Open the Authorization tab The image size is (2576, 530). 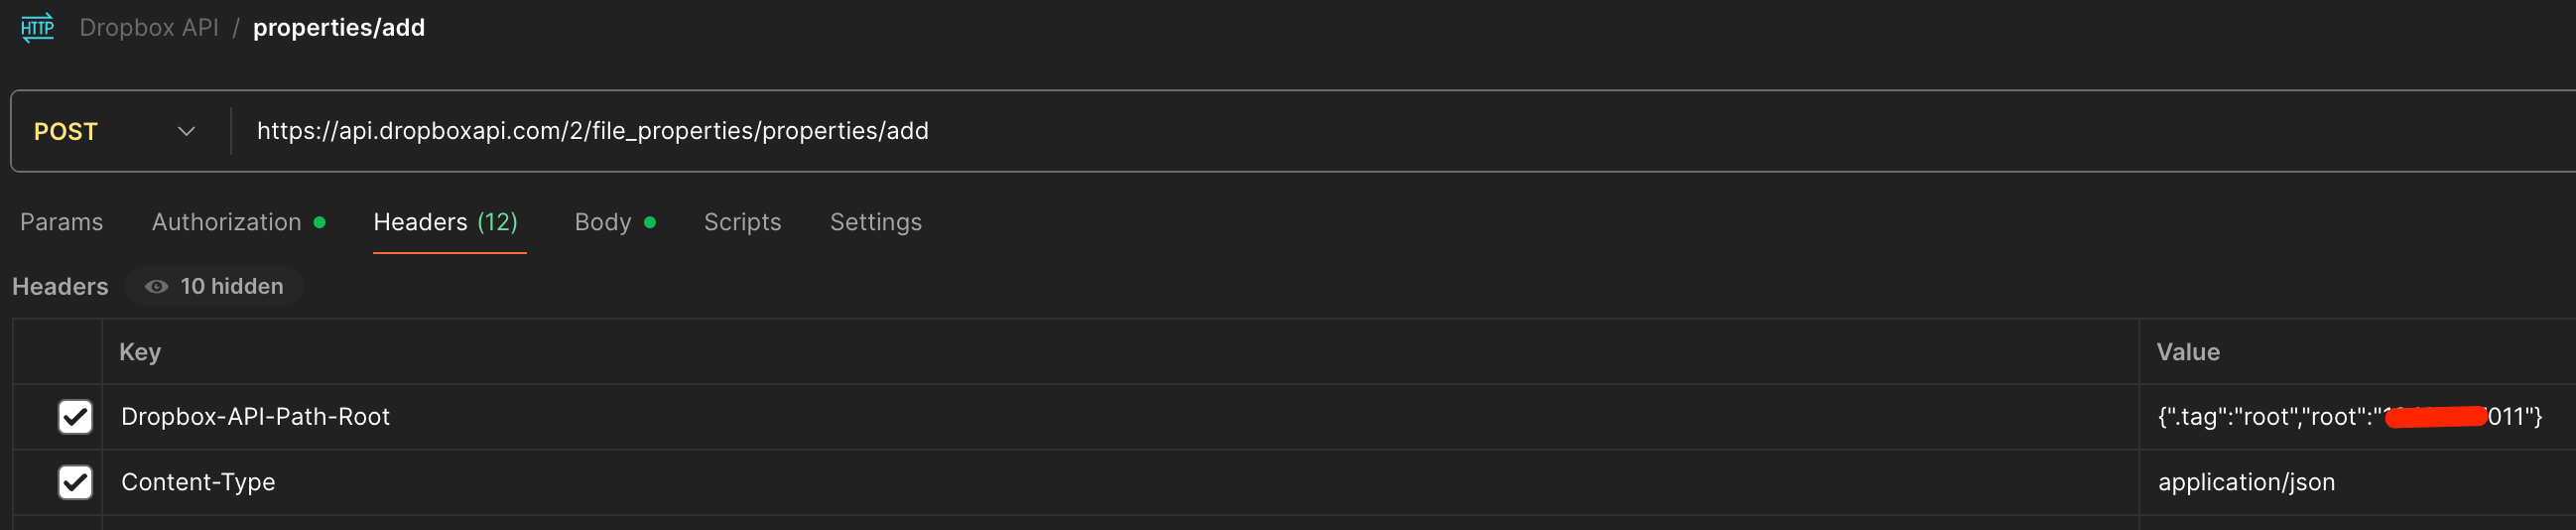tap(227, 222)
